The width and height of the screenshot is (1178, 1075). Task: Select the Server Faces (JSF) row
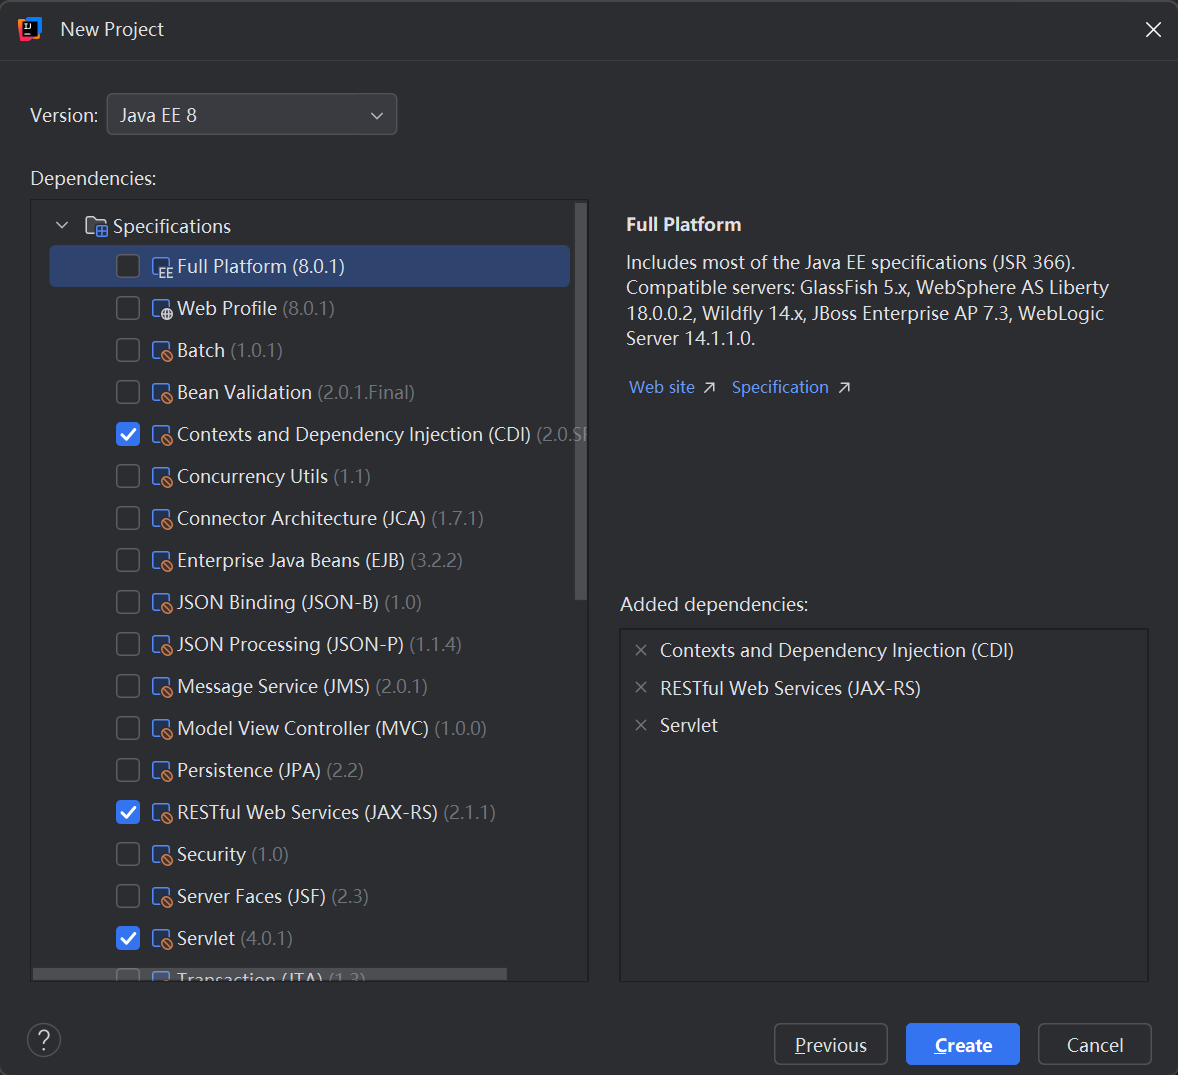click(310, 896)
